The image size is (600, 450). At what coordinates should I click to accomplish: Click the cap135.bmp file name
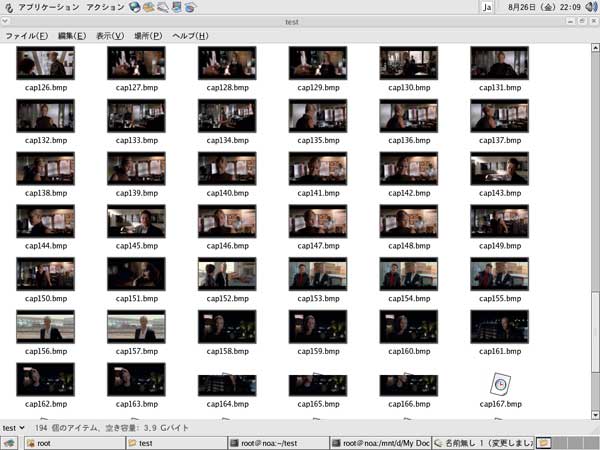pos(318,140)
